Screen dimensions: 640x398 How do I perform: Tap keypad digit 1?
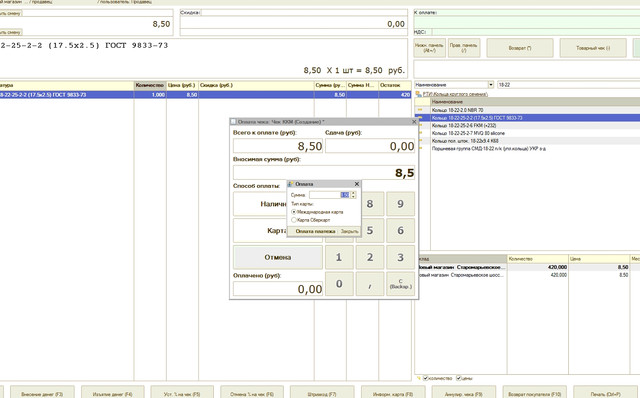tap(339, 257)
